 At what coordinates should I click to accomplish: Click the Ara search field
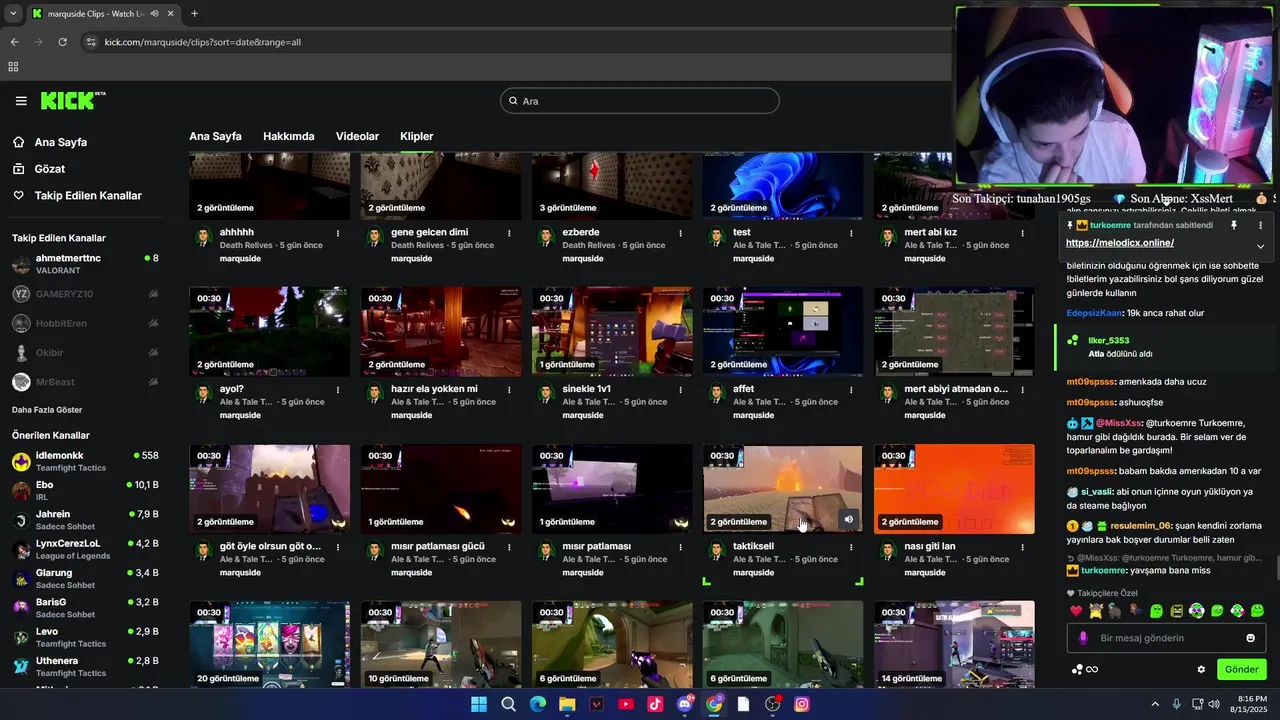point(639,101)
